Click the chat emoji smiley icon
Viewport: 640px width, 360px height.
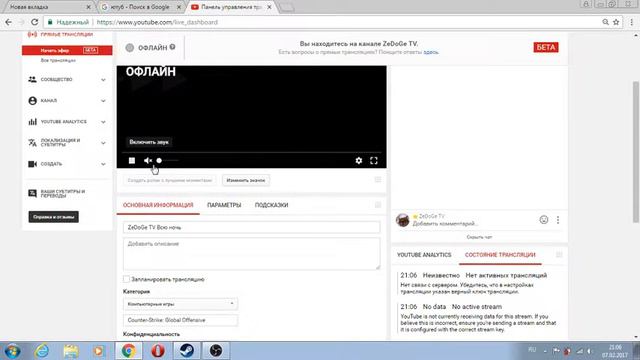(x=544, y=220)
